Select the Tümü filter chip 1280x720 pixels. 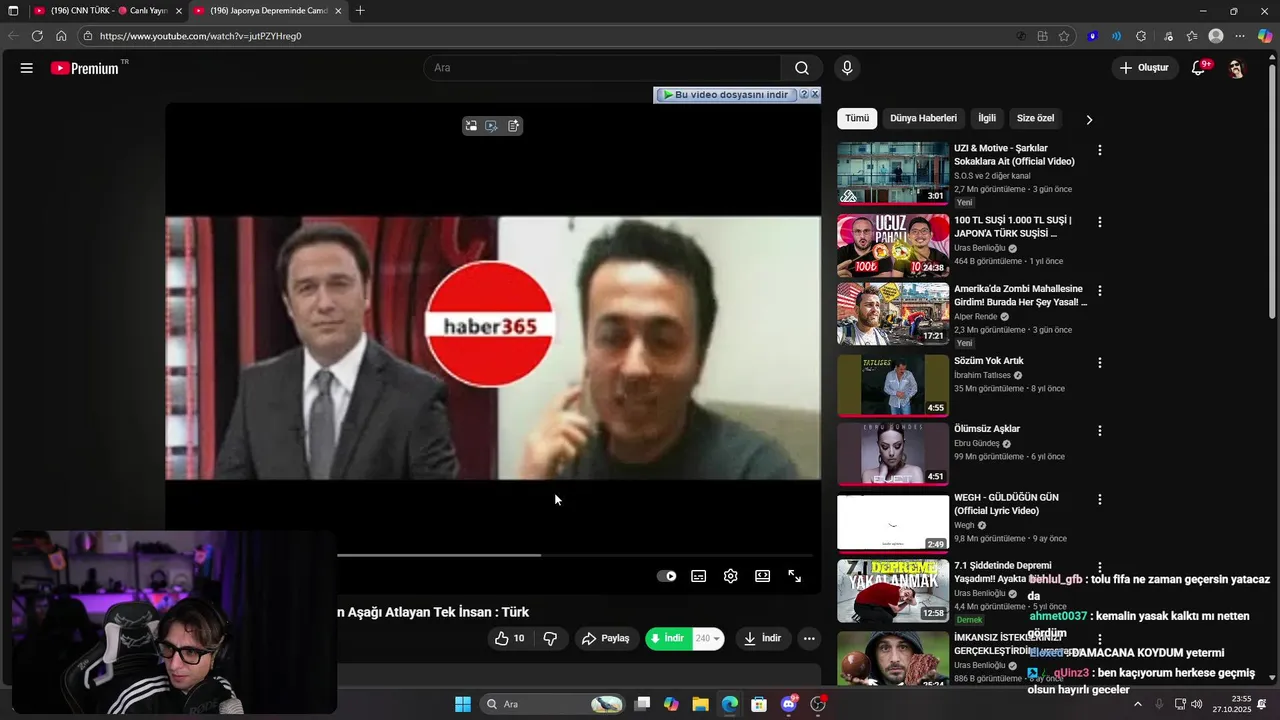click(857, 118)
